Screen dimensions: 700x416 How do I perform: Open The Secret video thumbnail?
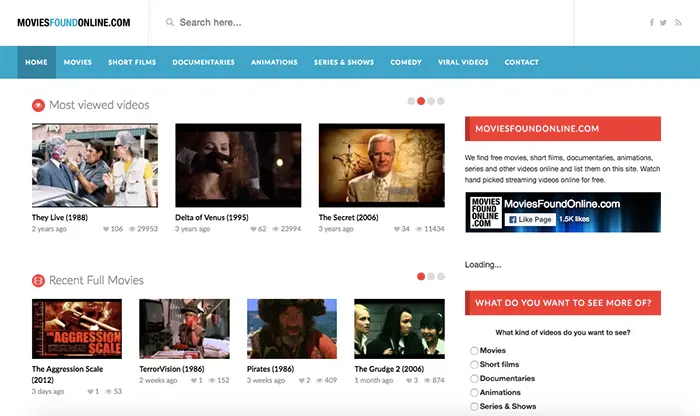pos(382,165)
